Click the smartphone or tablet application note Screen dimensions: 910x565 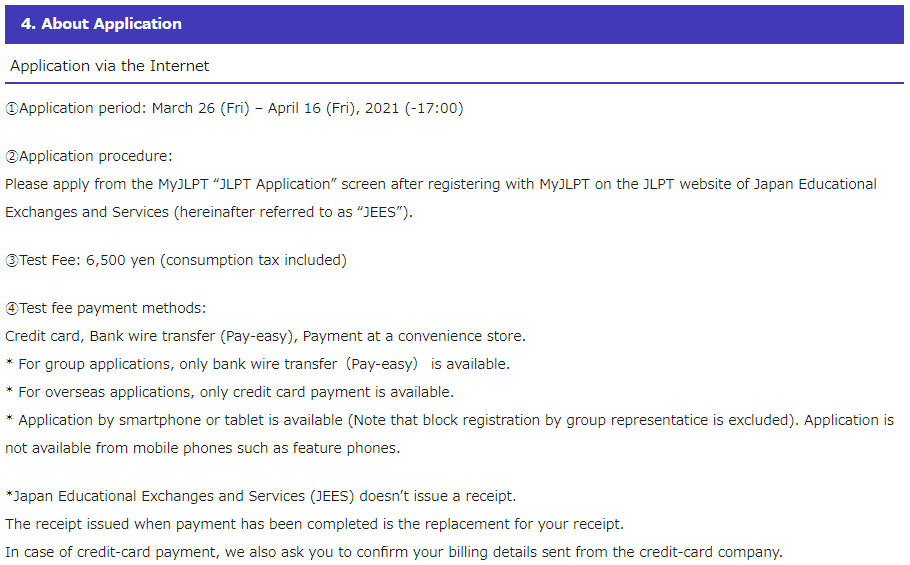450,420
